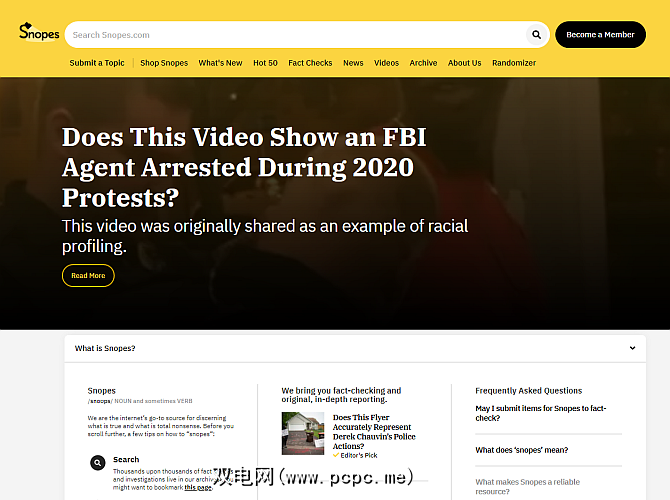Click the house flyer article thumbnail
This screenshot has height=500, width=670.
point(303,433)
